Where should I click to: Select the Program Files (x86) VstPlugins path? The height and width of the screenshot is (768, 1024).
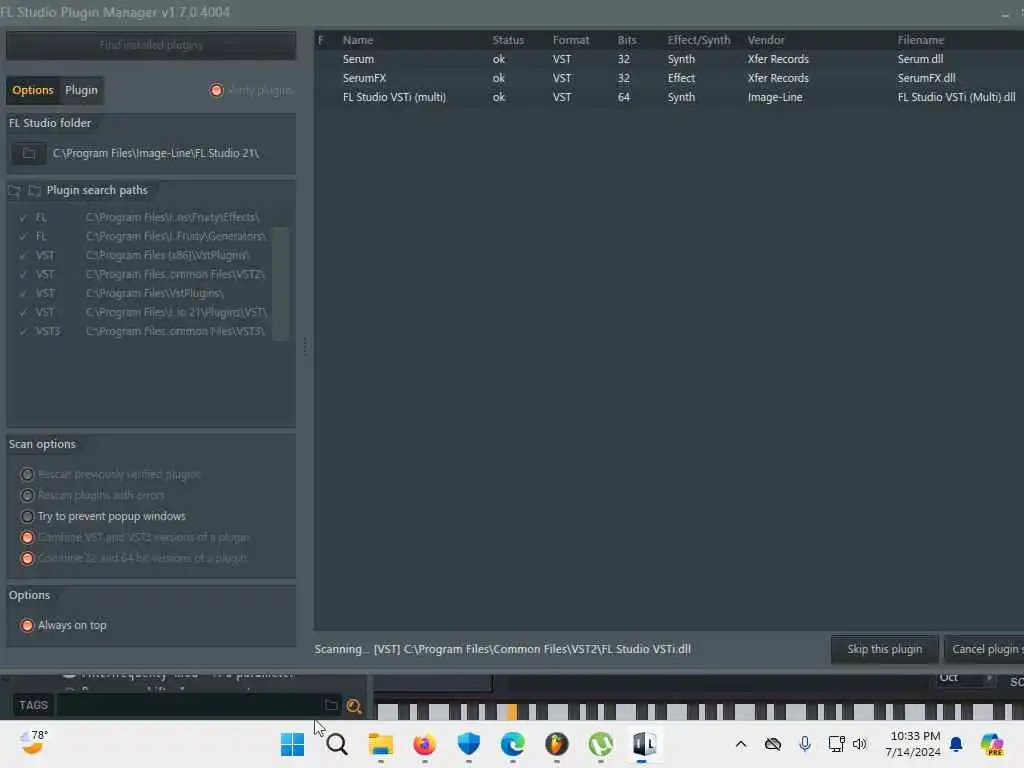pyautogui.click(x=168, y=255)
